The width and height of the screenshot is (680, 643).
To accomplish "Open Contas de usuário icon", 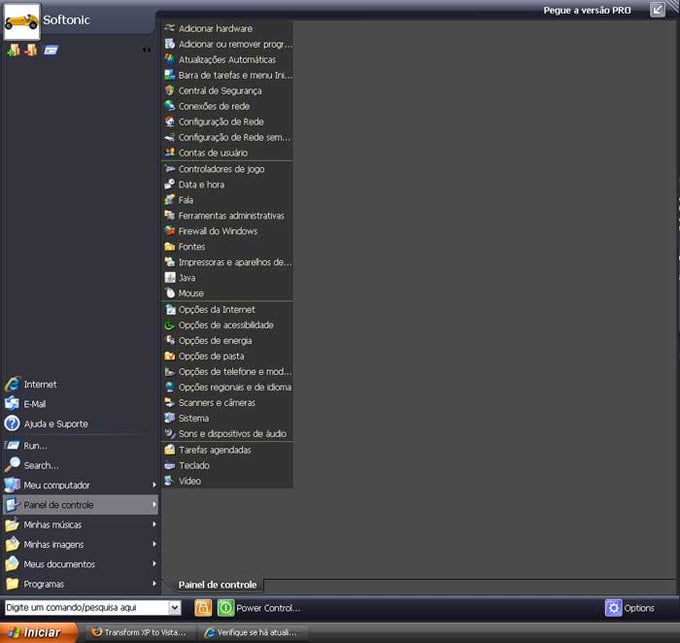I will pyautogui.click(x=170, y=153).
